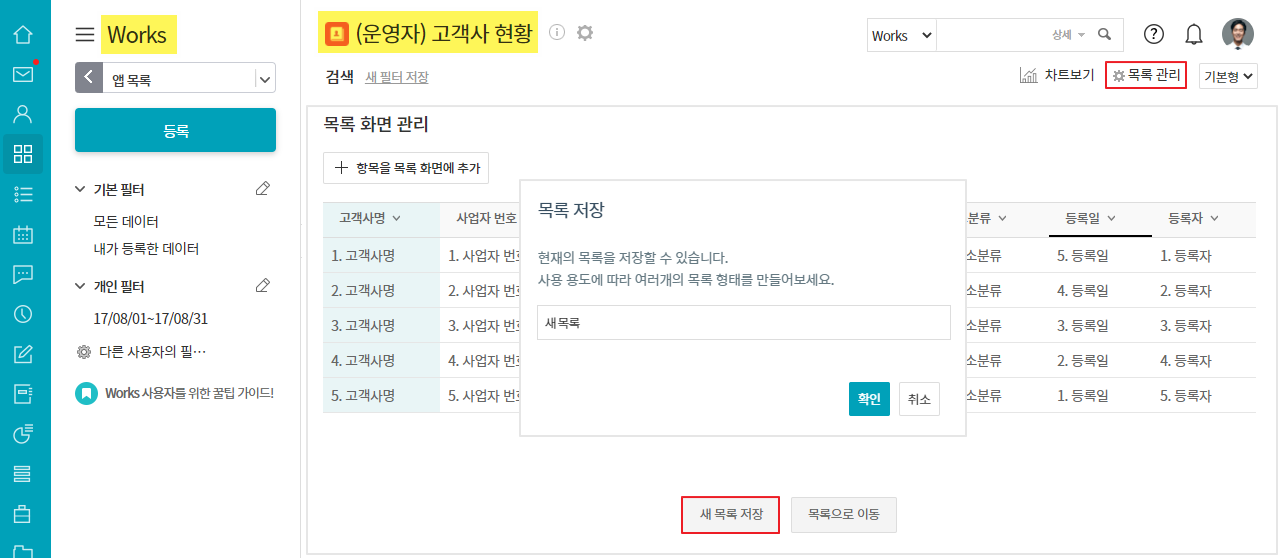
Task: Click 새 필터 저장 link
Action: pos(397,77)
